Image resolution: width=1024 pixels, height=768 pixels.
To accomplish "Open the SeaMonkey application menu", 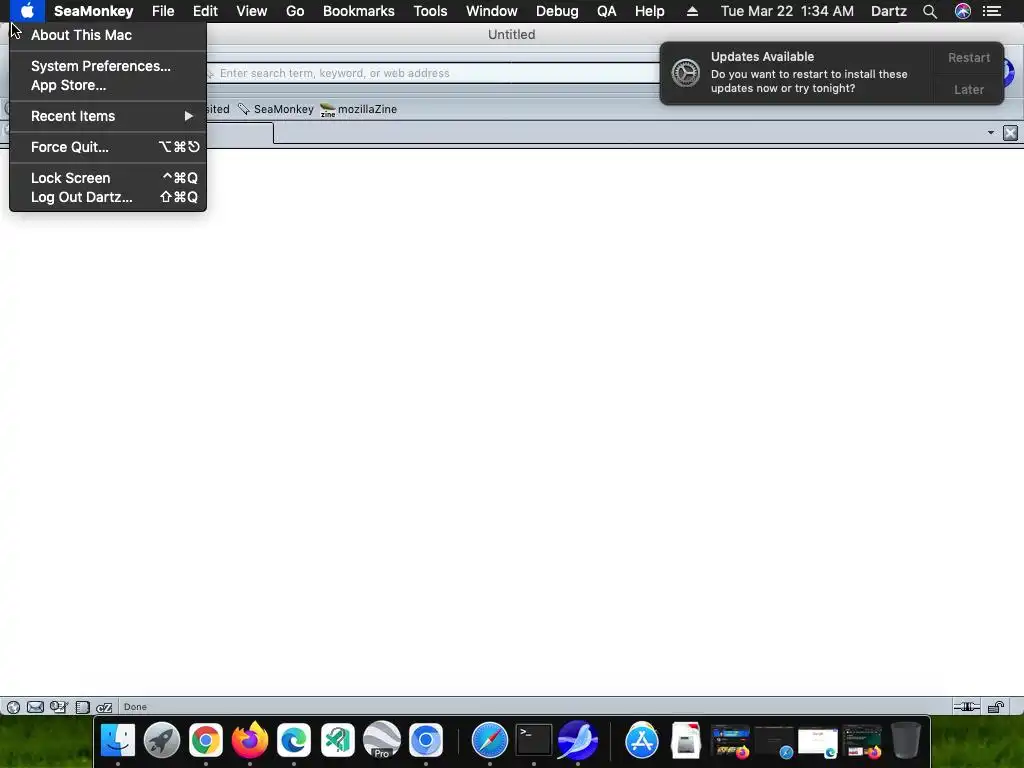I will click(93, 11).
